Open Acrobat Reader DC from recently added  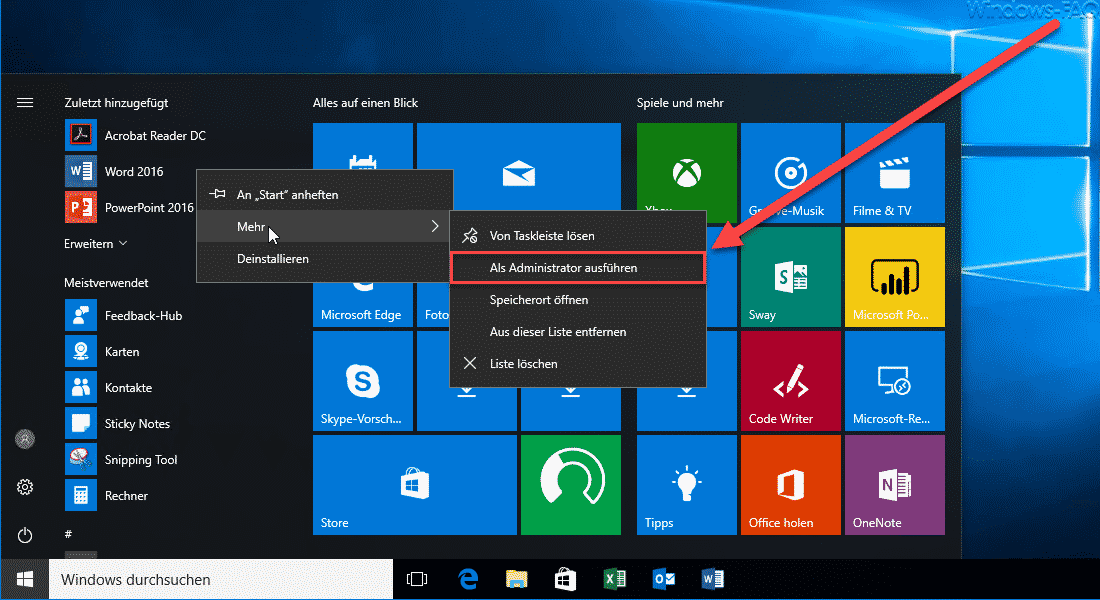coord(135,135)
